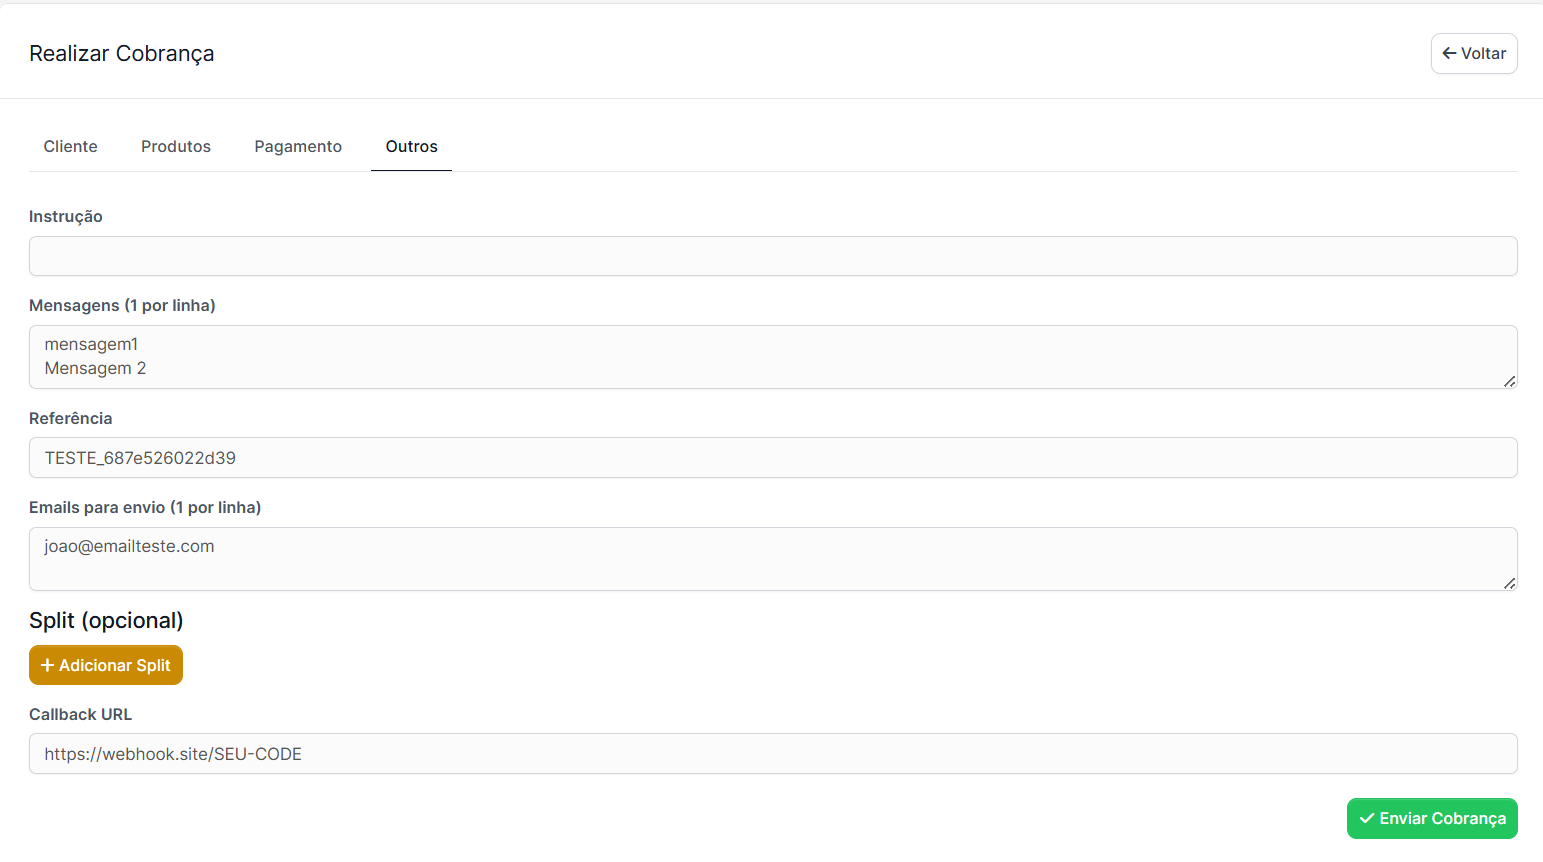Grab the Mensagens textarea resize handle

pyautogui.click(x=1509, y=381)
